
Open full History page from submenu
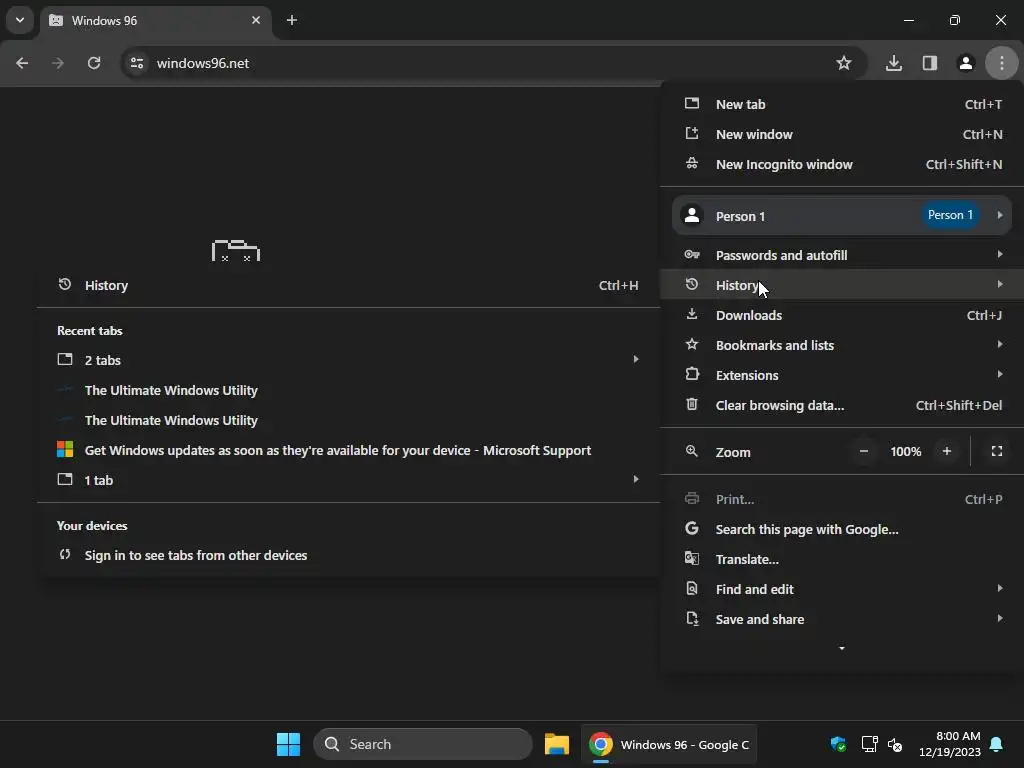[x=348, y=285]
